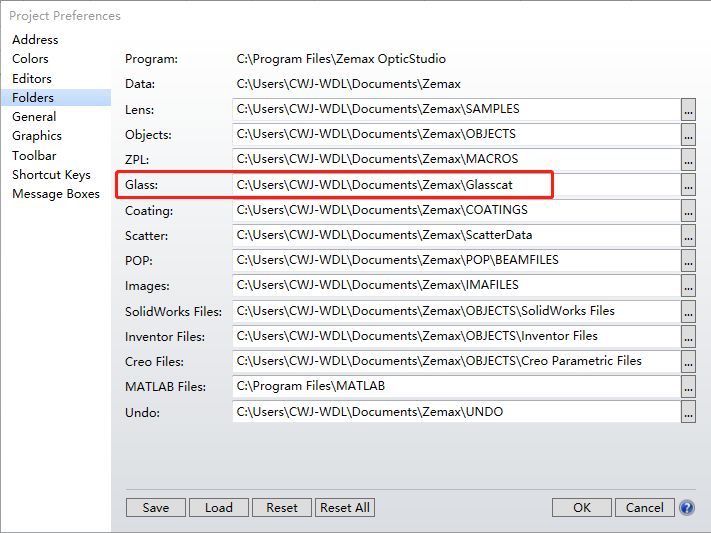Click the ellipsis button beside ZPL path
711x533 pixels.
[x=688, y=160]
